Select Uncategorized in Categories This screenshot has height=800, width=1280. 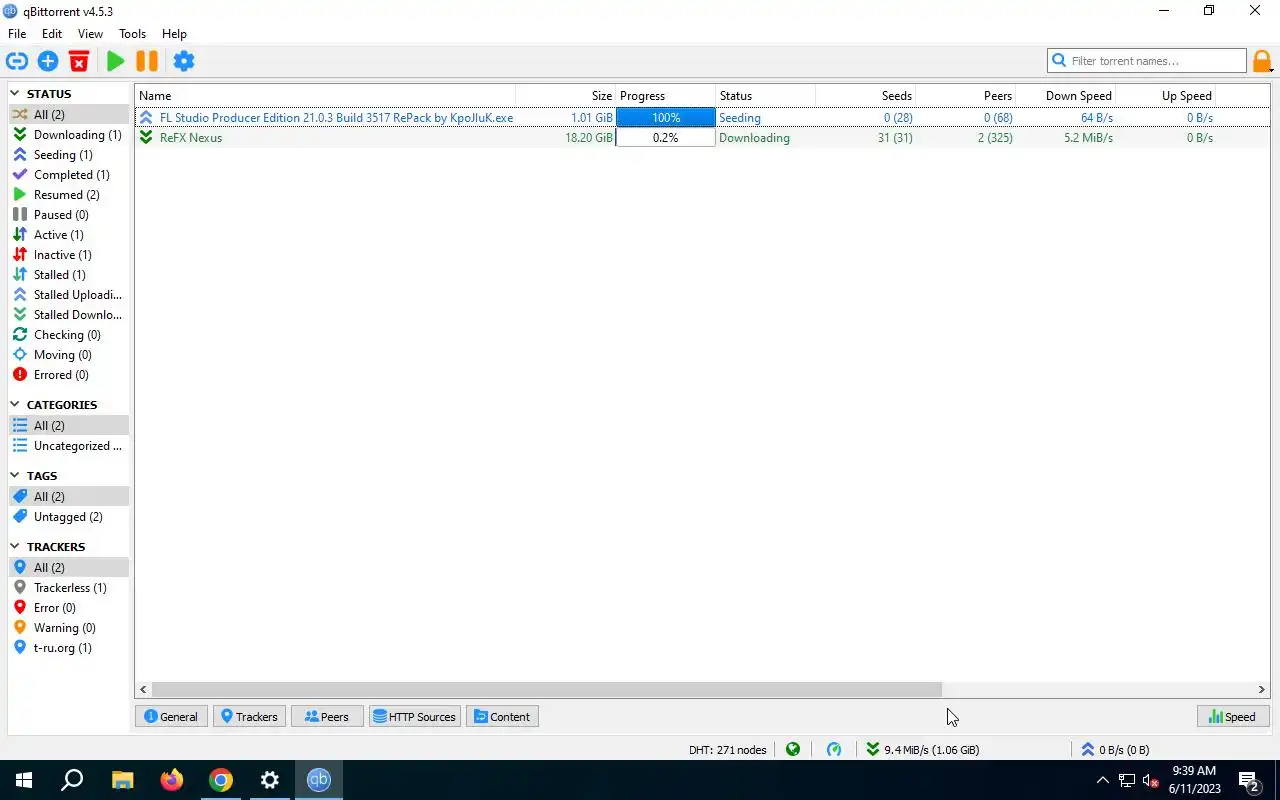(x=68, y=446)
